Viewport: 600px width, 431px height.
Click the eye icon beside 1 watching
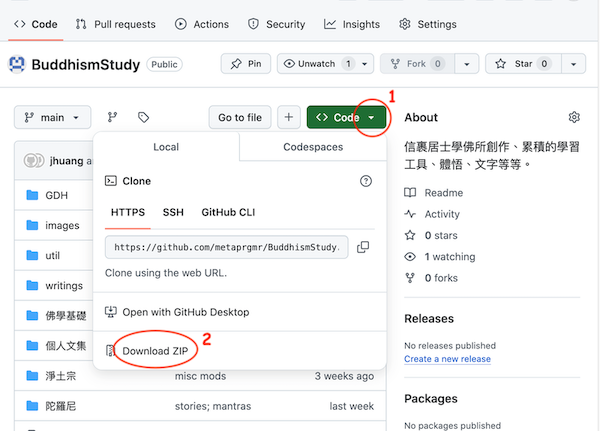[410, 256]
